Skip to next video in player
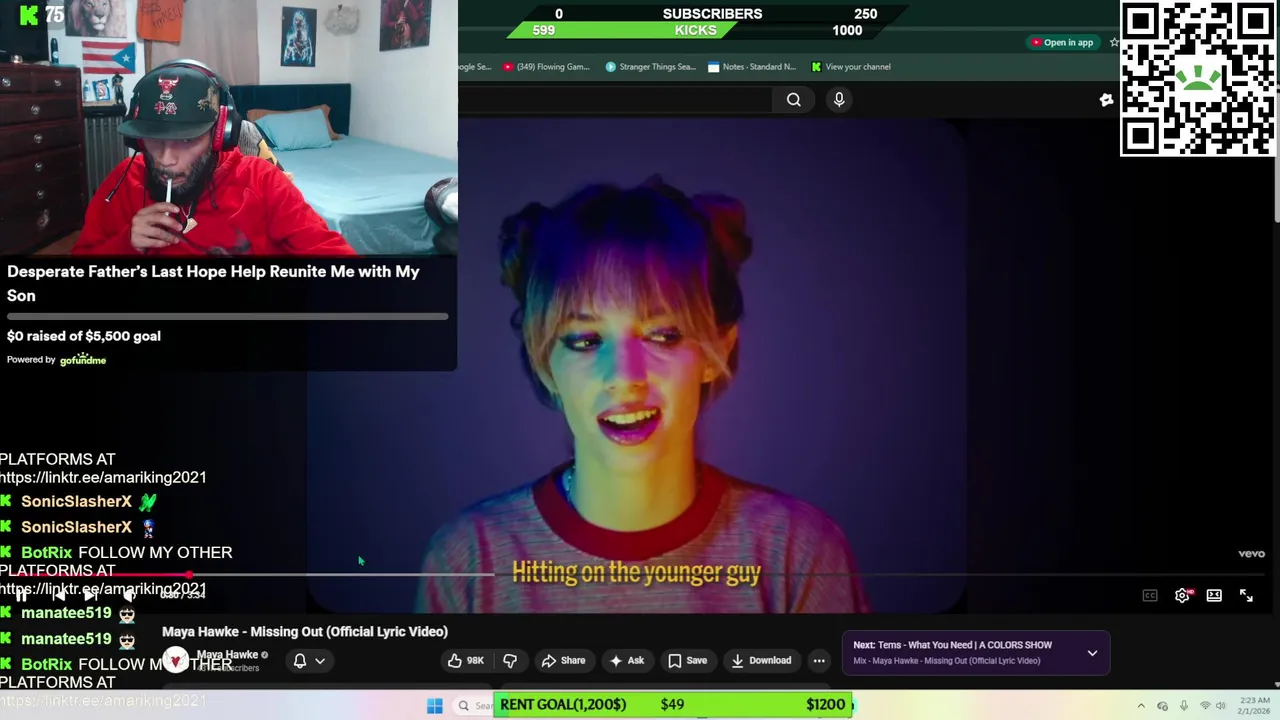The image size is (1280, 720). 91,595
